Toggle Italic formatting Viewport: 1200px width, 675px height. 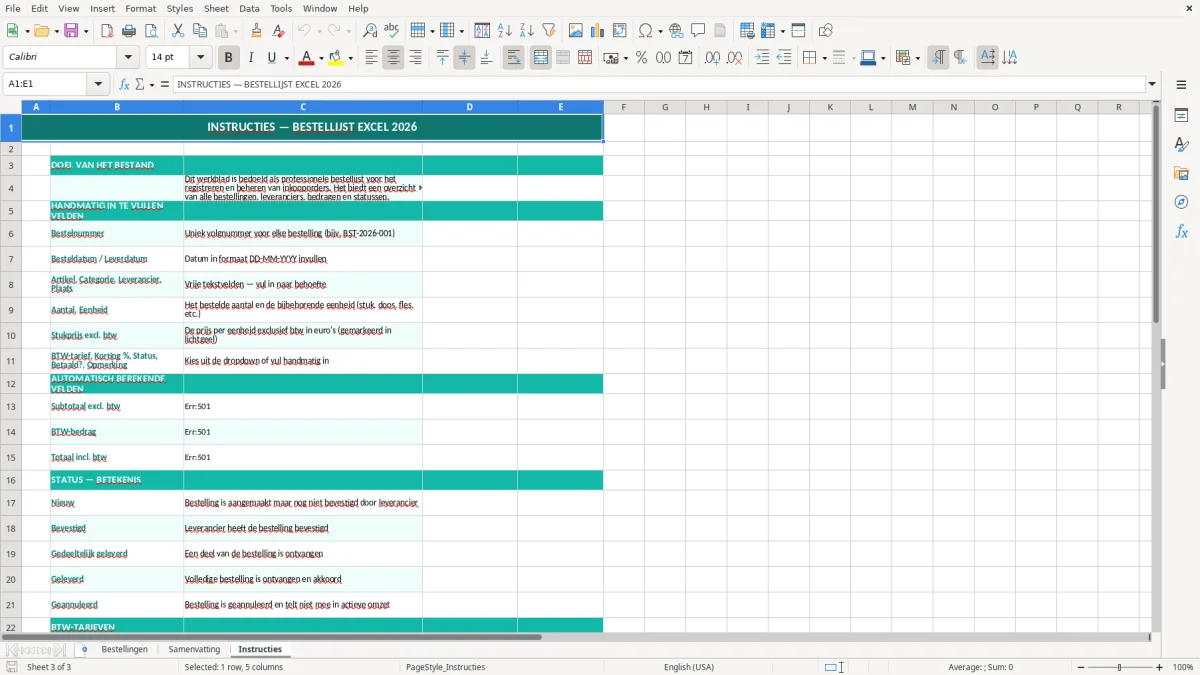tap(250, 58)
